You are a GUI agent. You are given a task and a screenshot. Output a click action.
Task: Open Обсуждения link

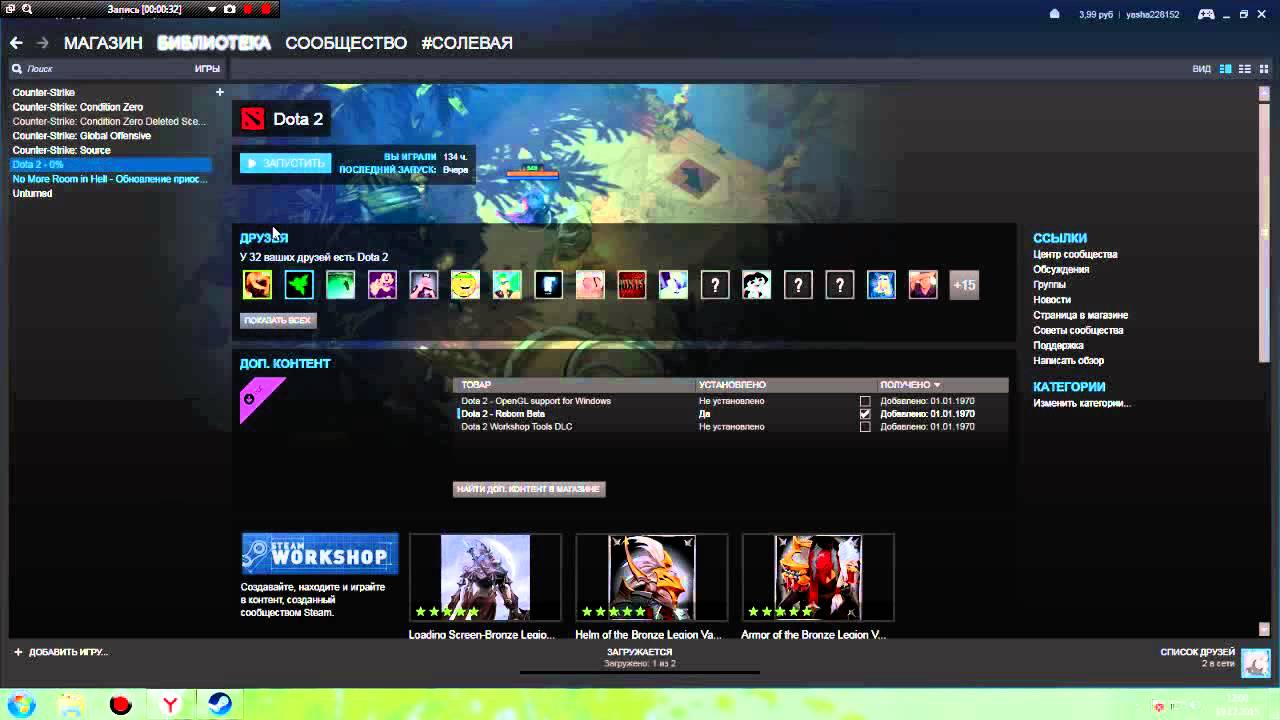(x=1061, y=270)
